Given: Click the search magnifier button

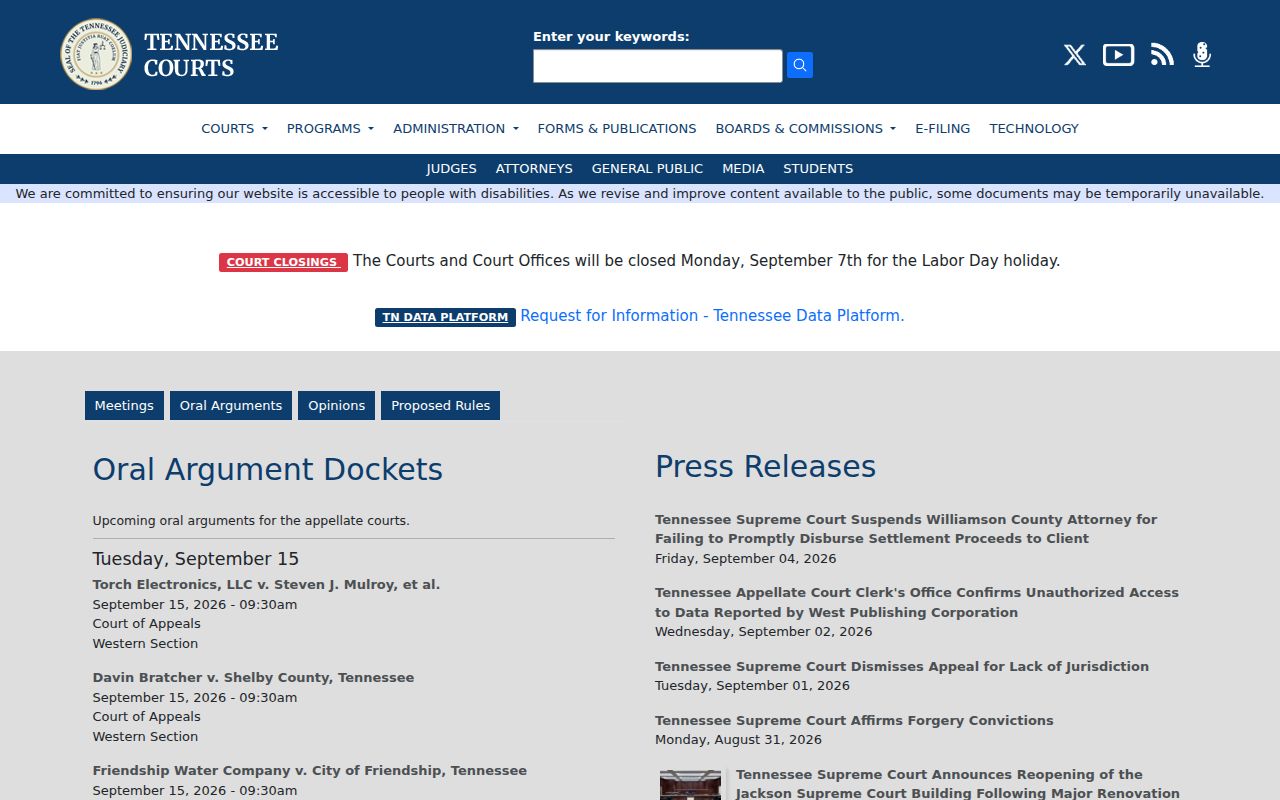Looking at the screenshot, I should pyautogui.click(x=800, y=65).
